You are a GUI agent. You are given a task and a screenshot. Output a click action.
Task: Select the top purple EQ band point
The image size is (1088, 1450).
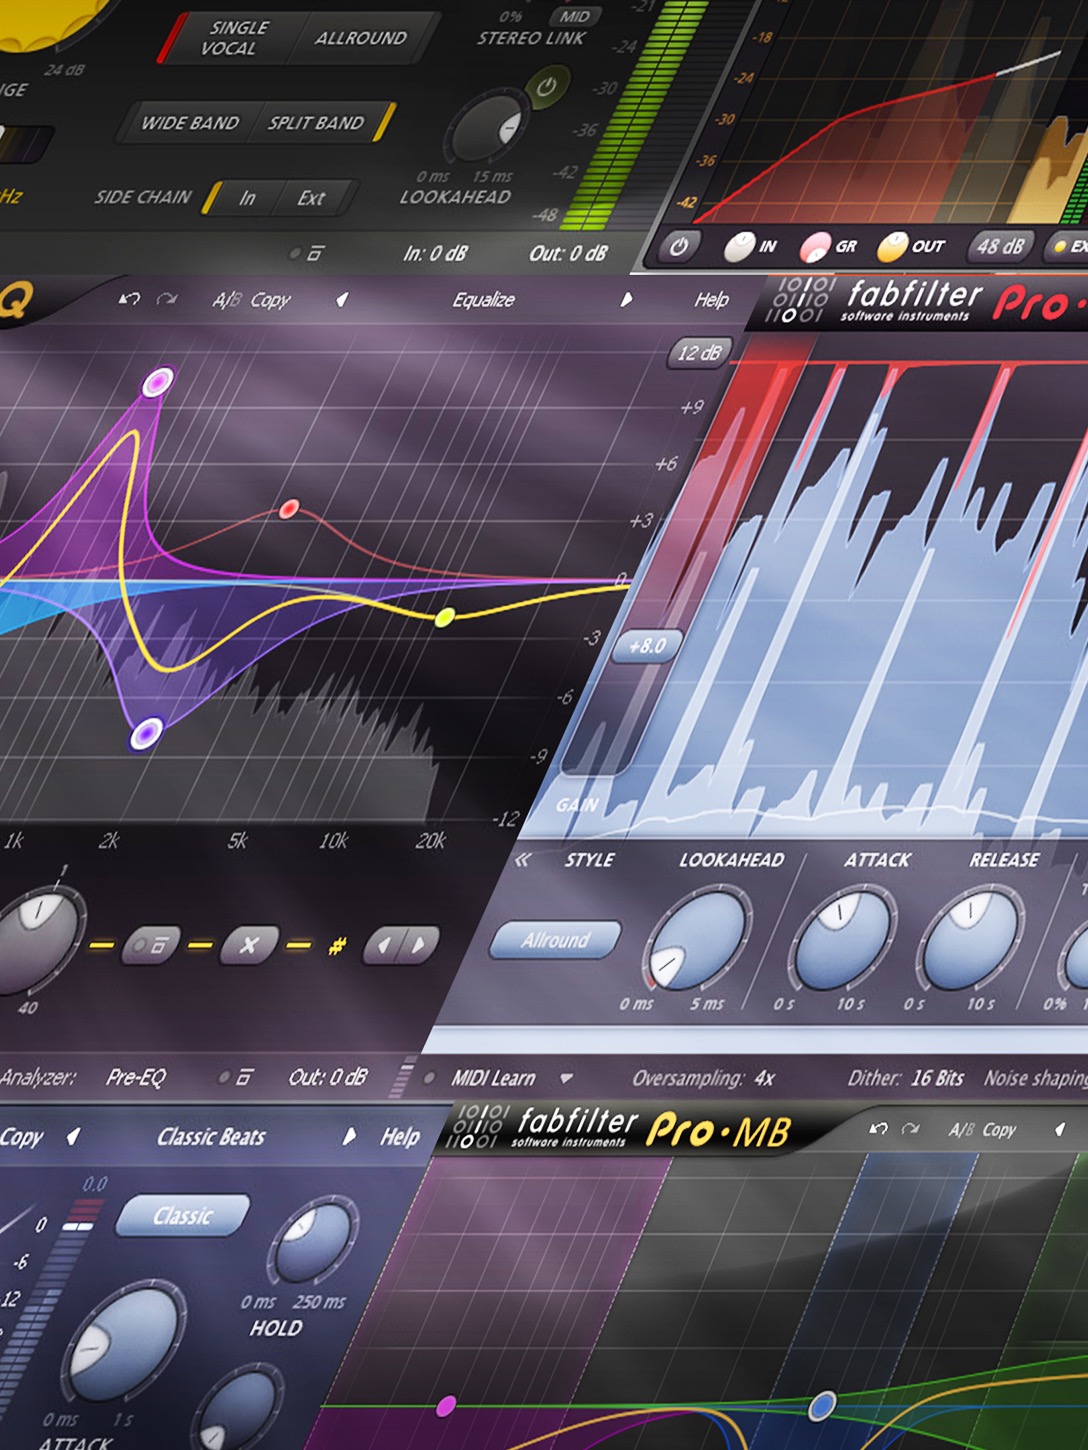click(x=157, y=382)
